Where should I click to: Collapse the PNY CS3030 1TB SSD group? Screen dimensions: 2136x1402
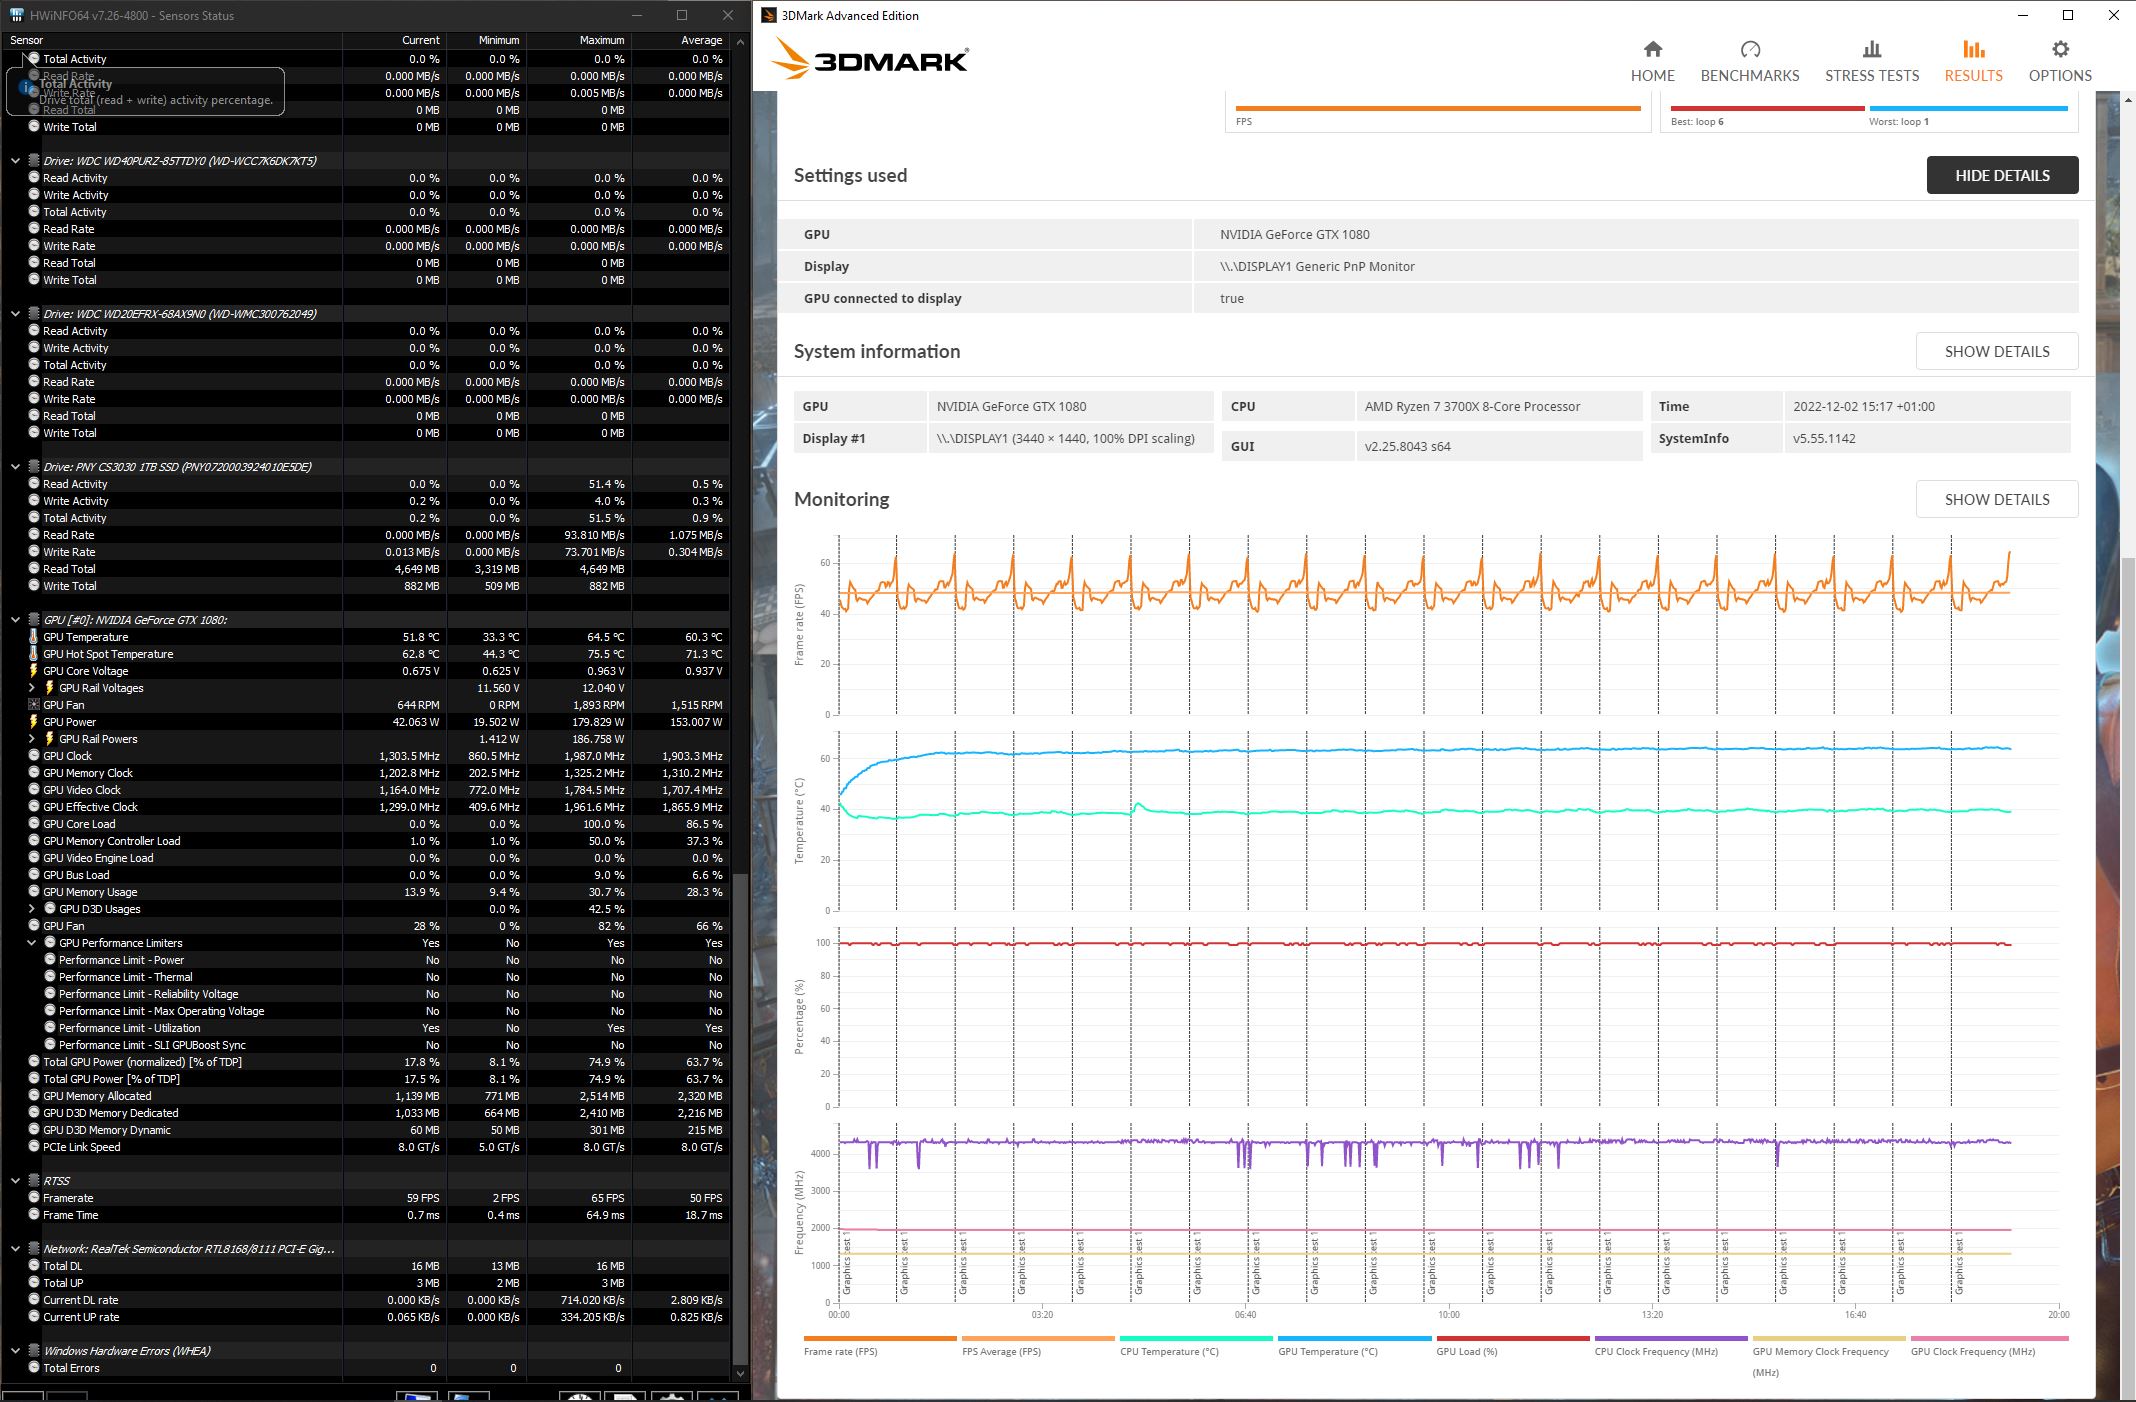pos(15,466)
